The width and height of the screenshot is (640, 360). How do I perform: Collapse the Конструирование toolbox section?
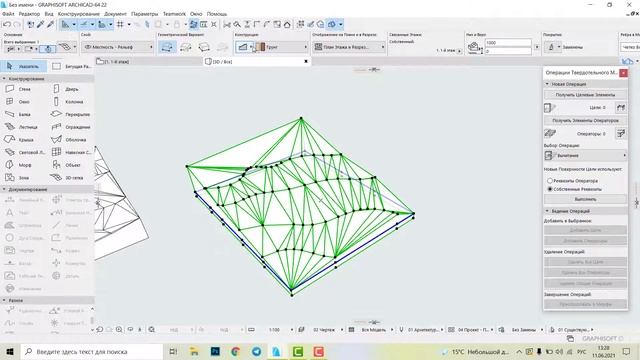point(4,78)
